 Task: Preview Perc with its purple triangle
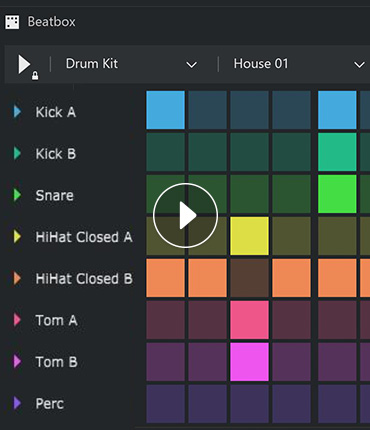(x=17, y=403)
